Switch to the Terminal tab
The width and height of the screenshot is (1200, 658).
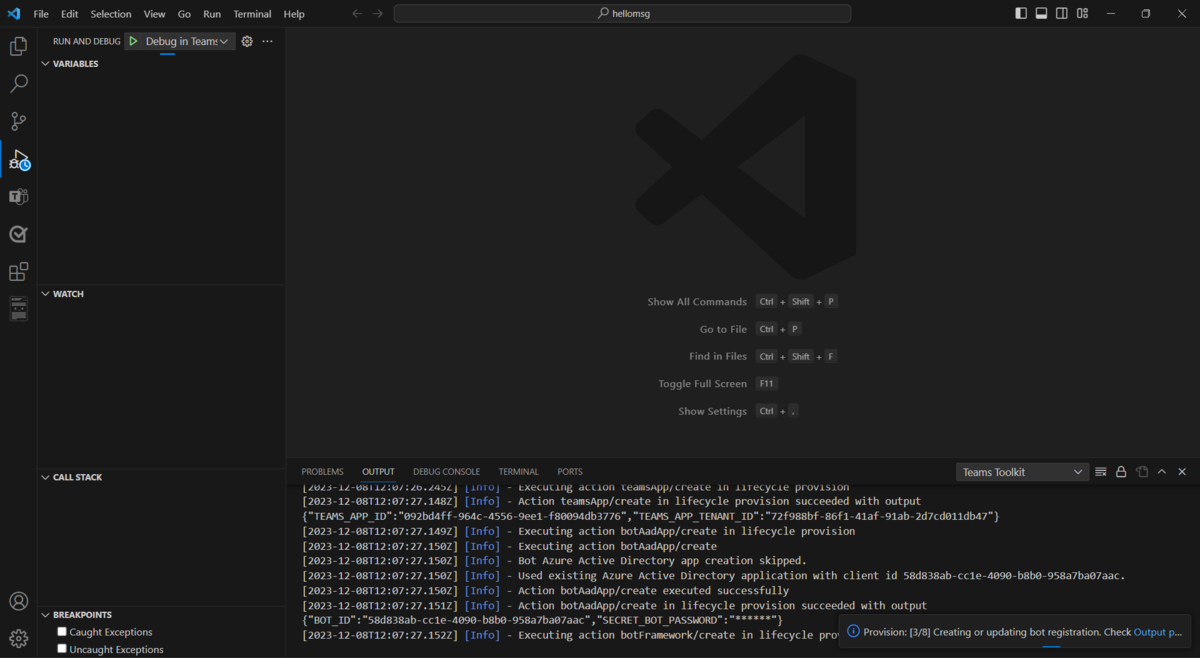tap(518, 472)
